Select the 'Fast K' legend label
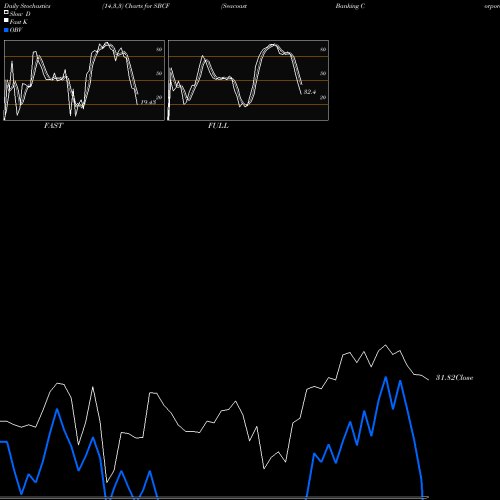 point(19,22)
